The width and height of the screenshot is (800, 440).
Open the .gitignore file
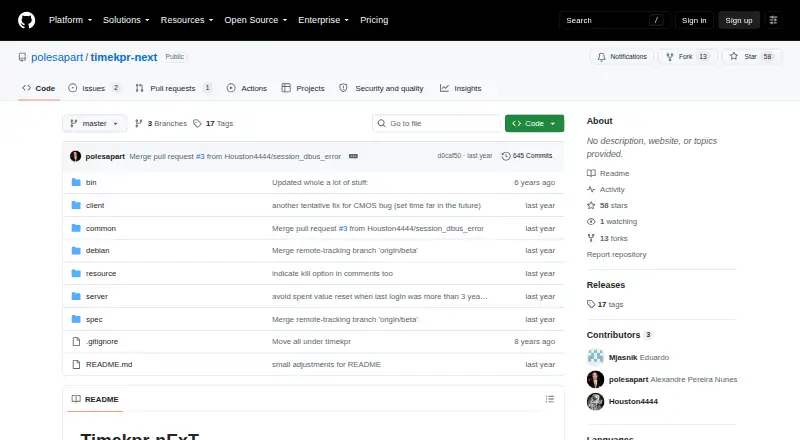[102, 341]
